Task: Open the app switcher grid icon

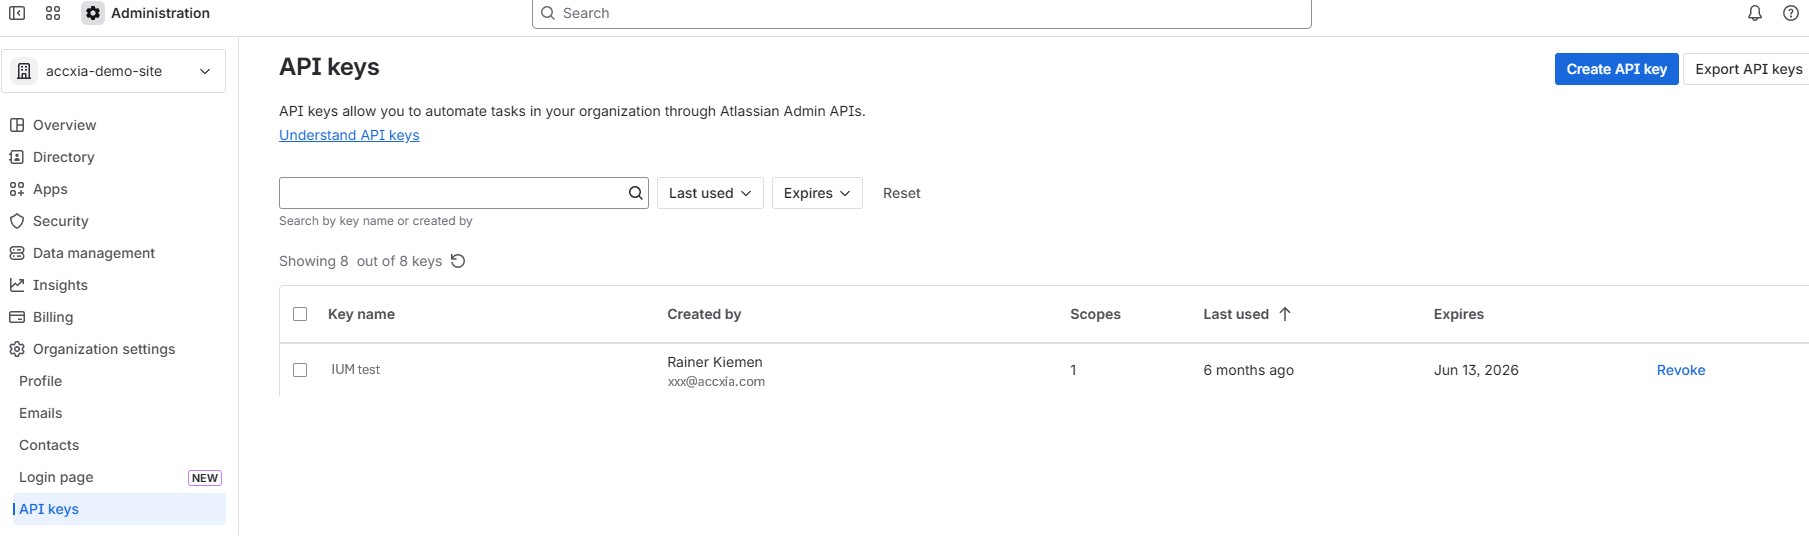Action: click(53, 13)
